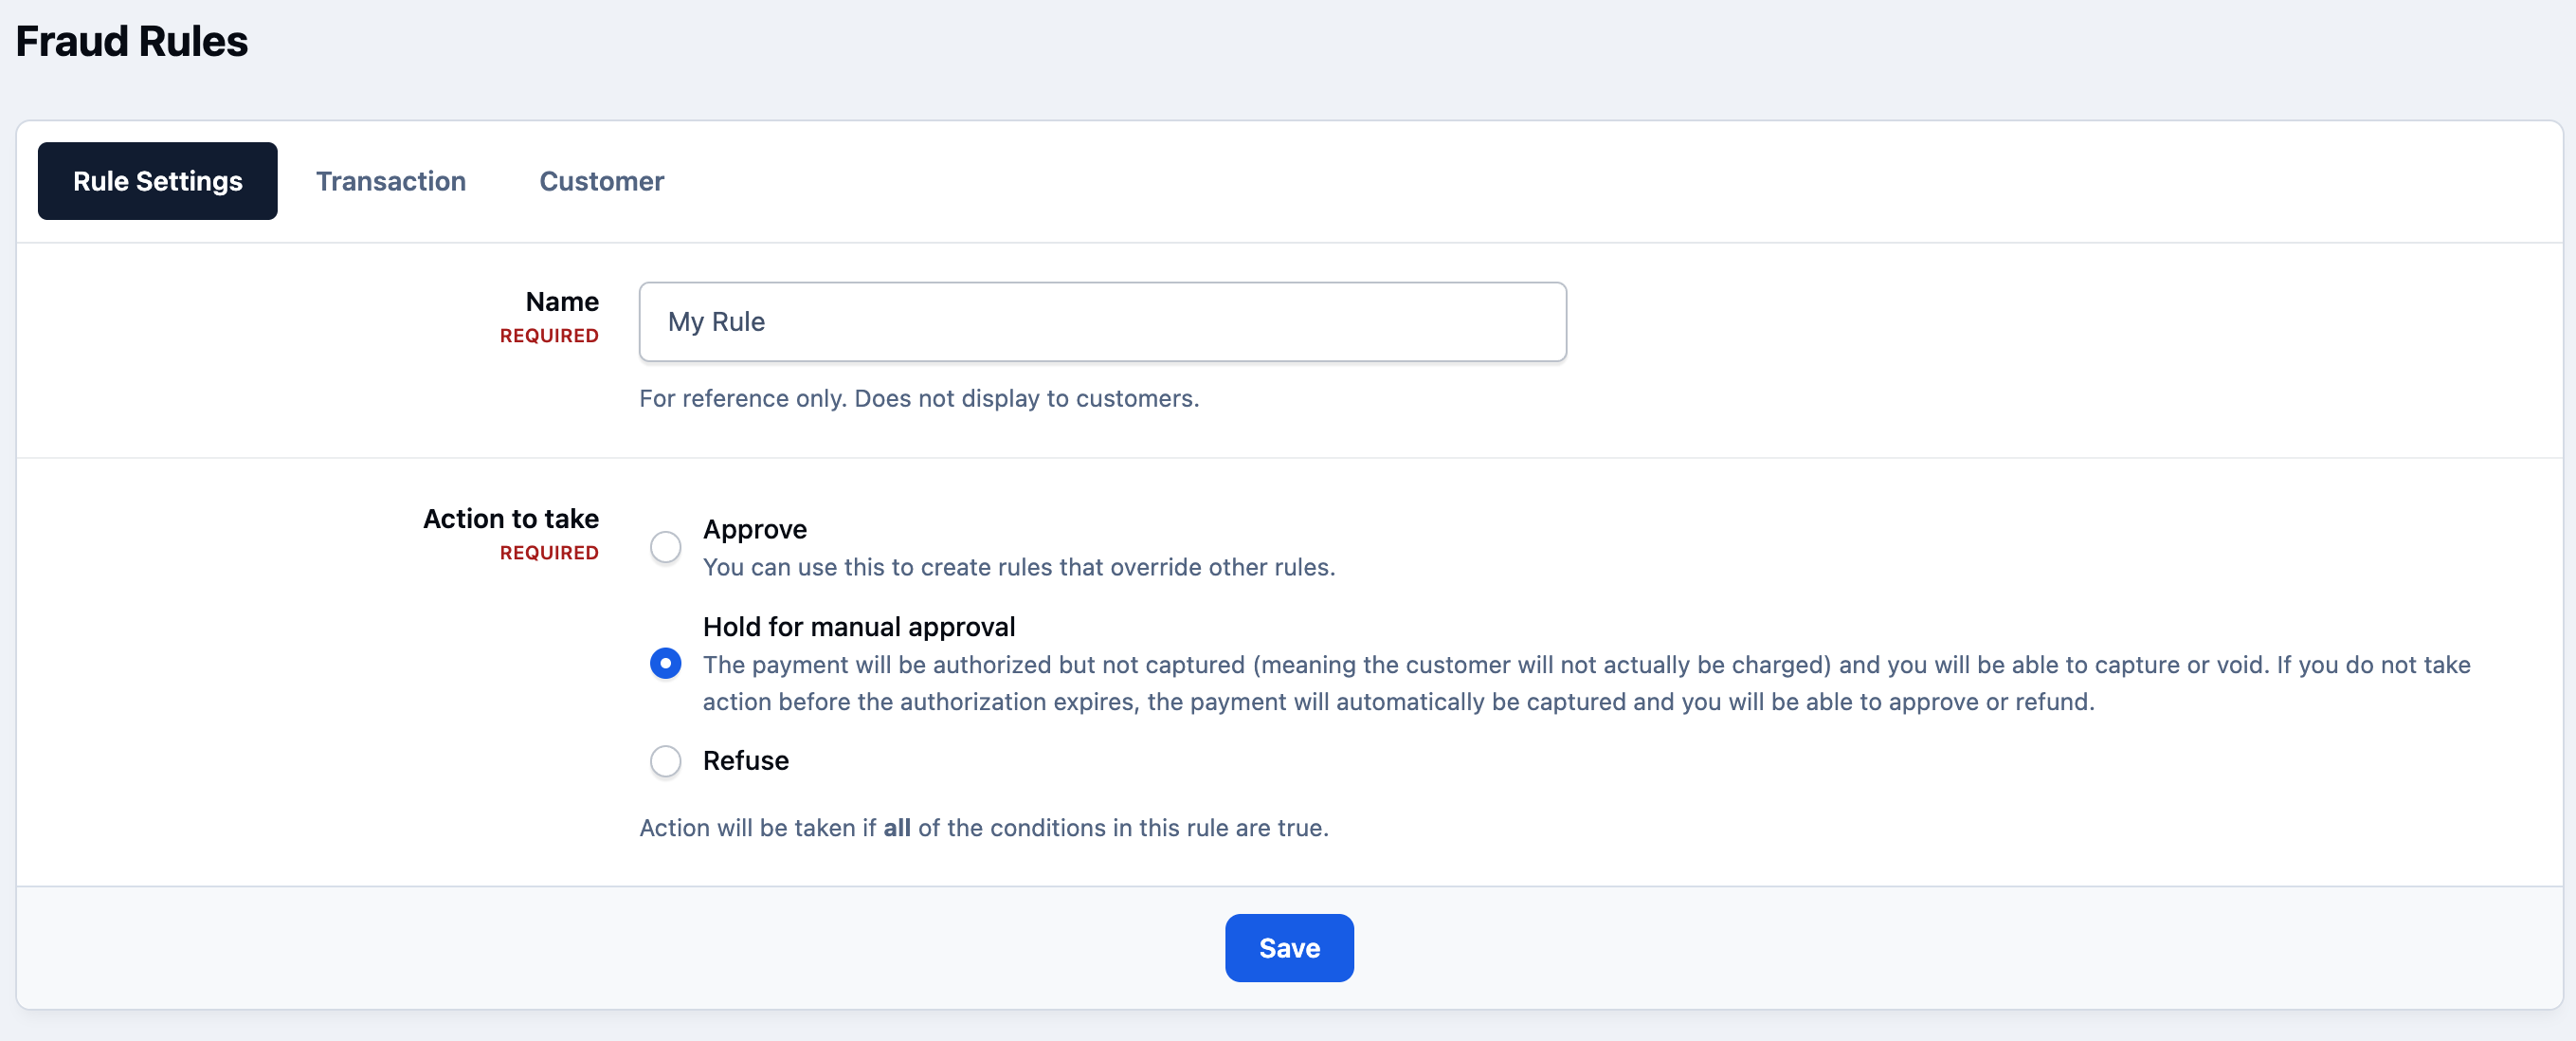The width and height of the screenshot is (2576, 1041).
Task: Pick the Refuse radio option
Action: pos(665,761)
